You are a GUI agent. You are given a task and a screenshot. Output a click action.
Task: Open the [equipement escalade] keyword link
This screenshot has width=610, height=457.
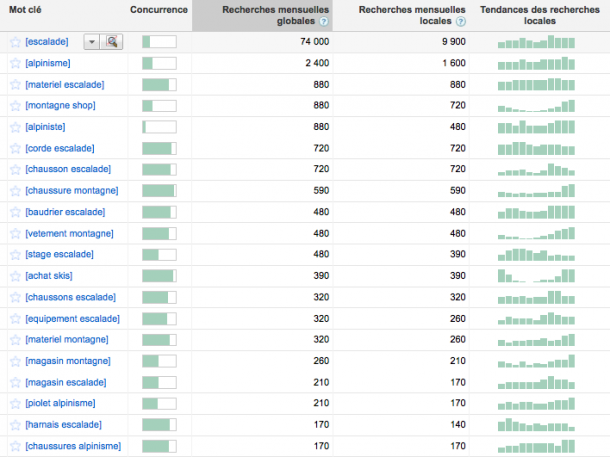click(x=72, y=319)
